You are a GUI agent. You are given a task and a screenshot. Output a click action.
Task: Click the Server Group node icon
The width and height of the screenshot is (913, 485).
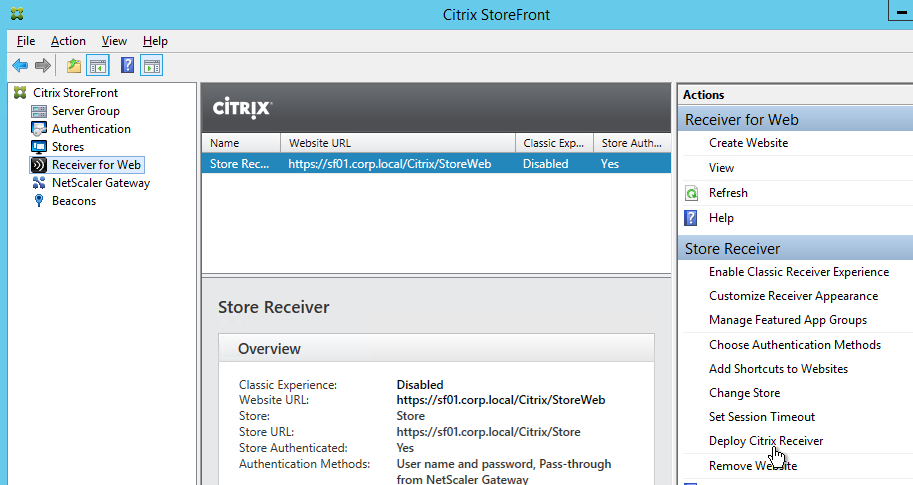(x=39, y=111)
